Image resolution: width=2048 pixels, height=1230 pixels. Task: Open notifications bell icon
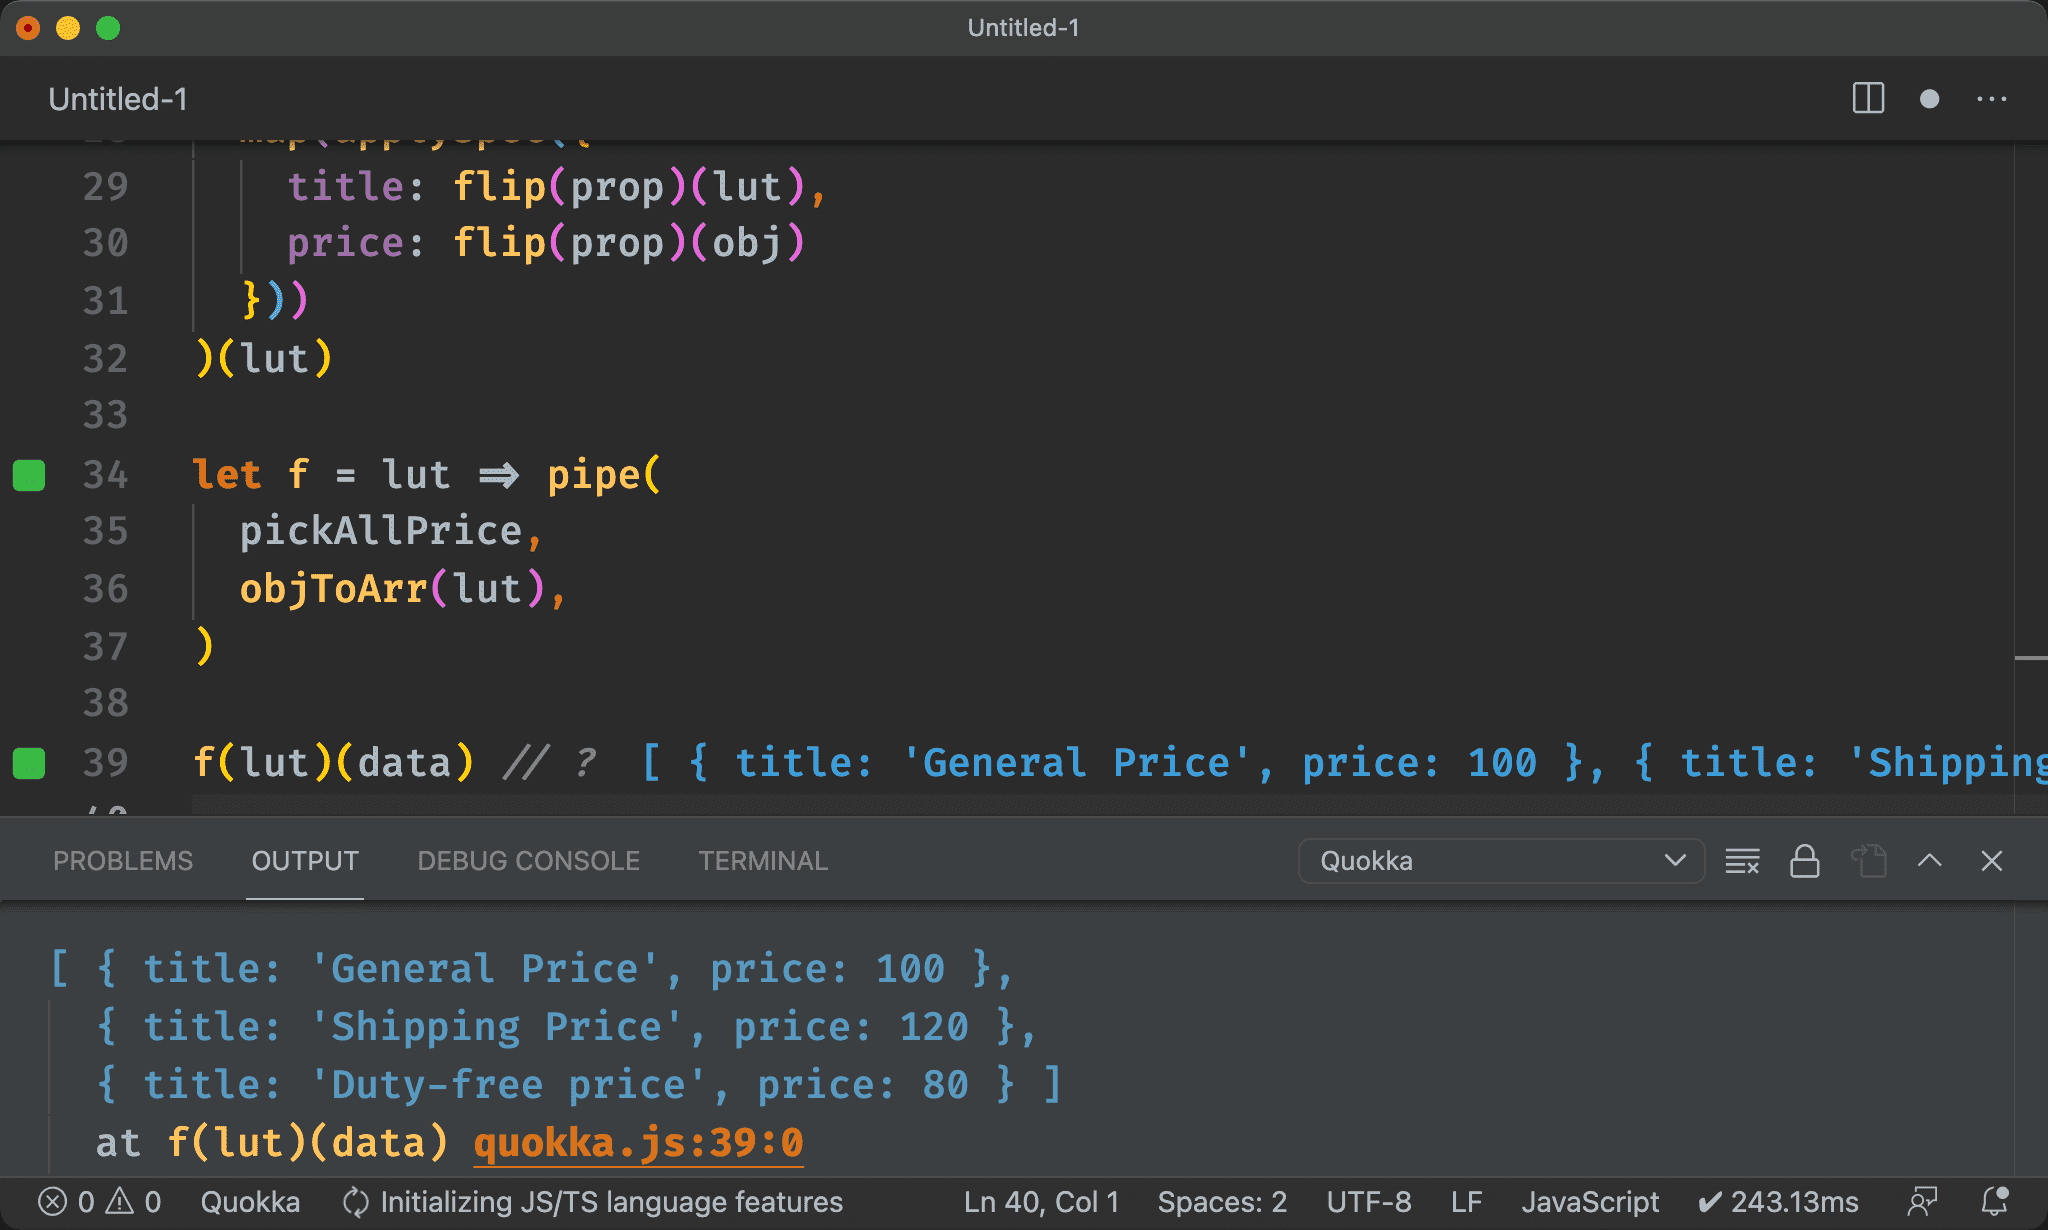coord(1995,1202)
